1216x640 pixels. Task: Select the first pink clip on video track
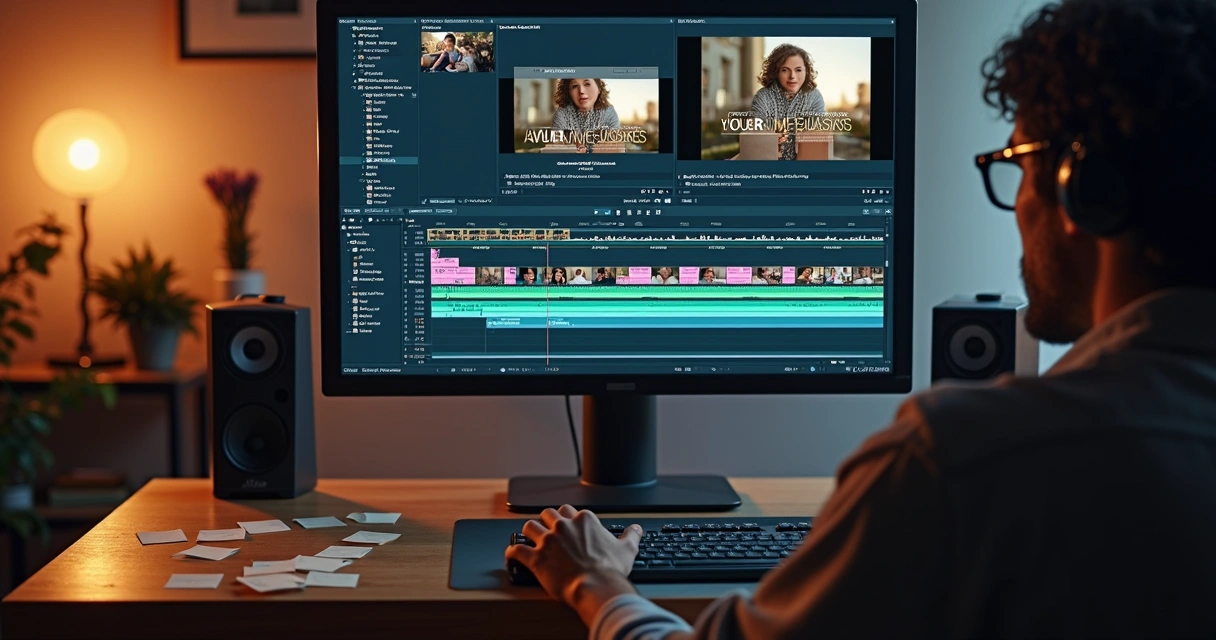(453, 274)
